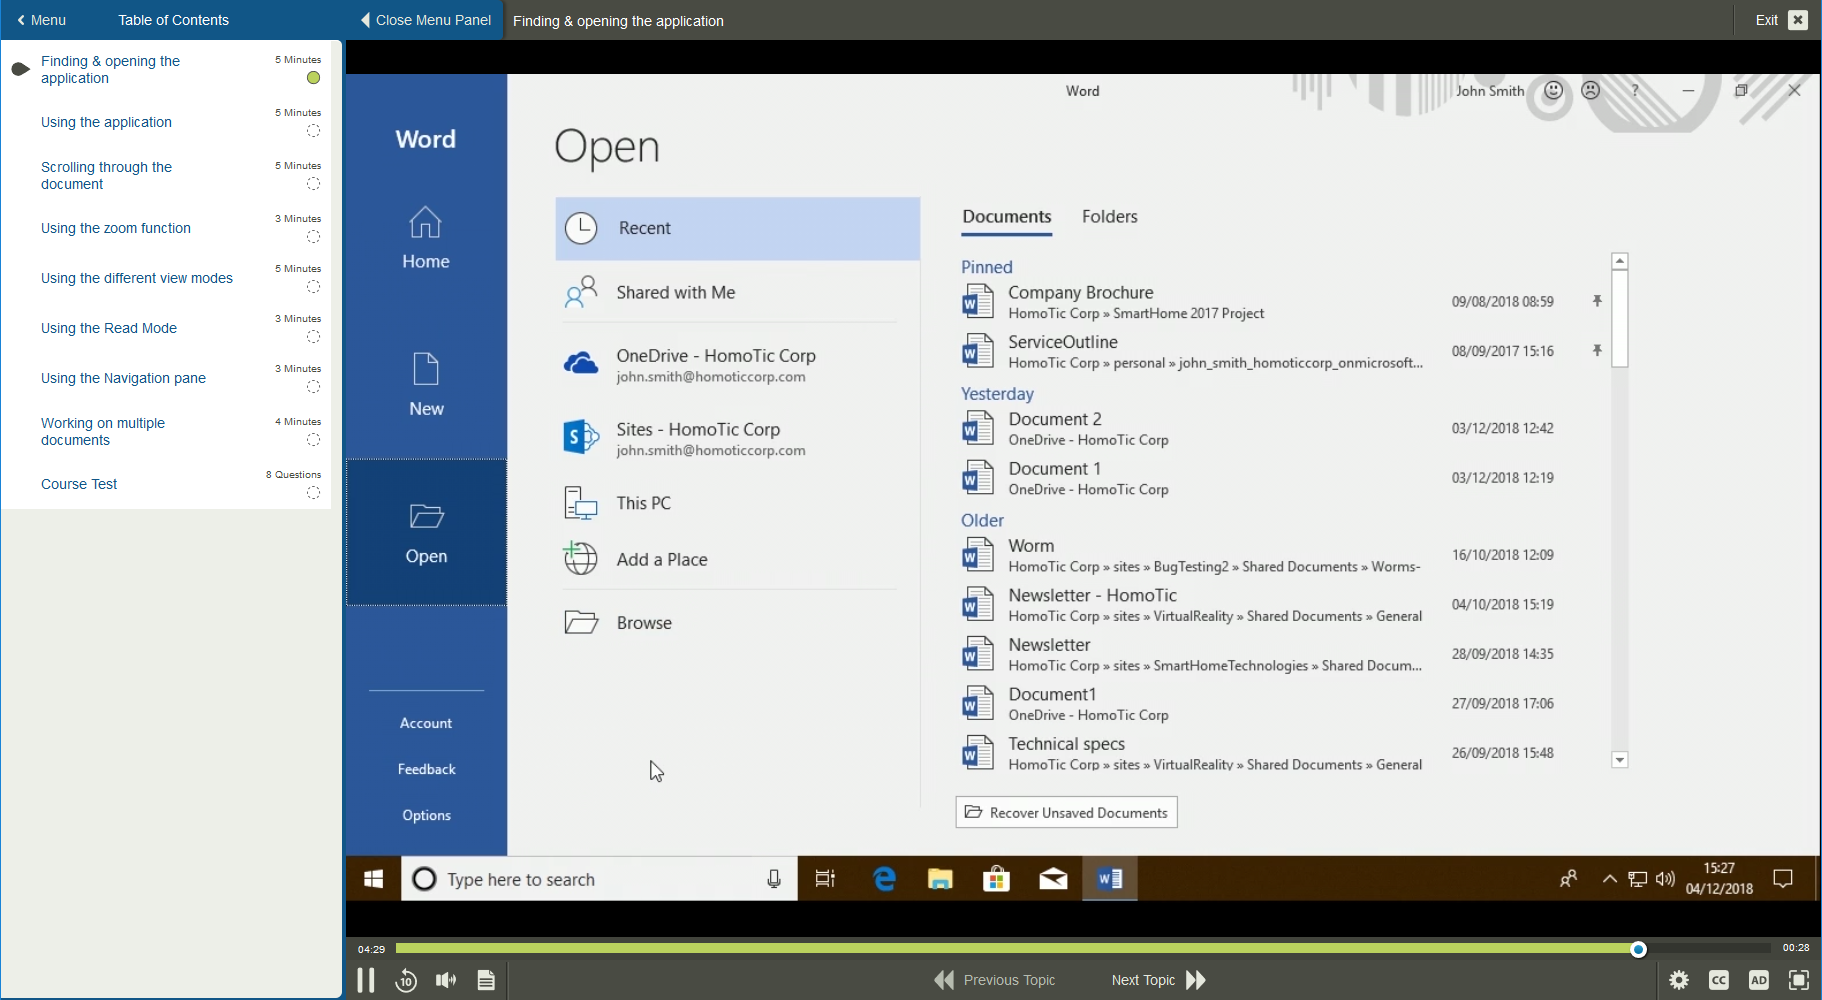This screenshot has height=1000, width=1822.
Task: Open the player settings gear
Action: (x=1679, y=980)
